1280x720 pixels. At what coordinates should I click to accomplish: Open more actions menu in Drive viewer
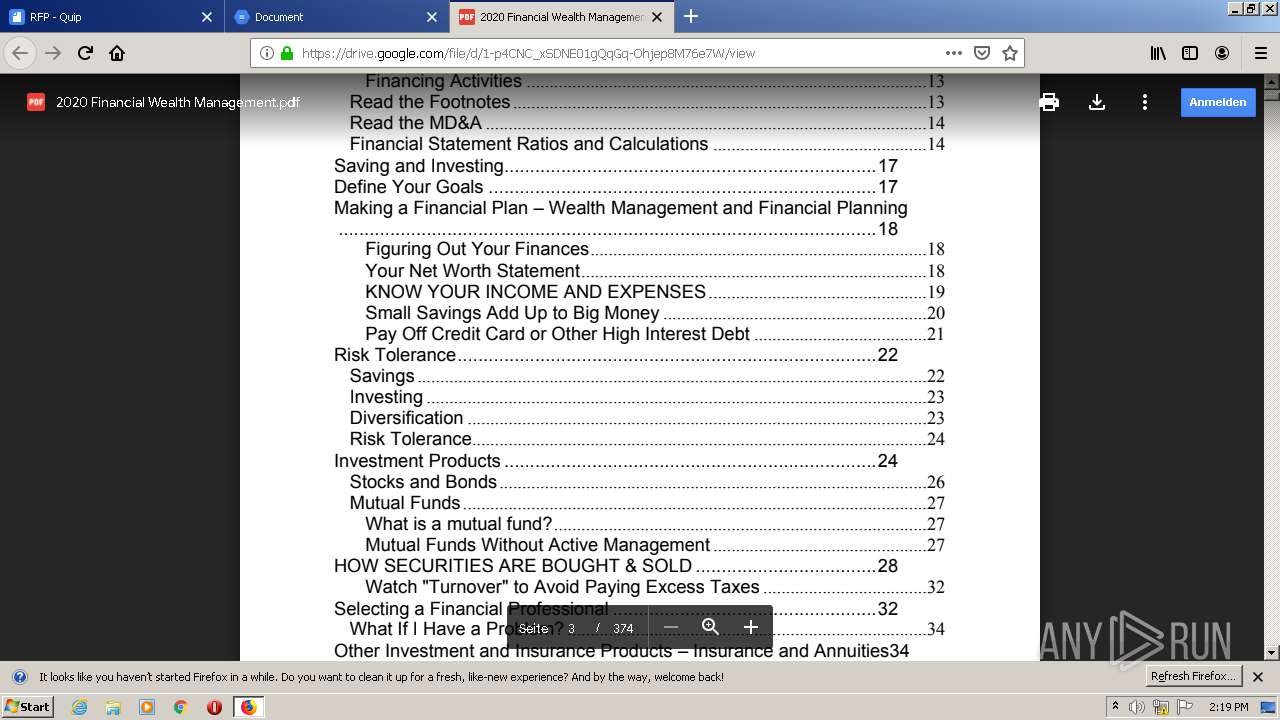1145,102
